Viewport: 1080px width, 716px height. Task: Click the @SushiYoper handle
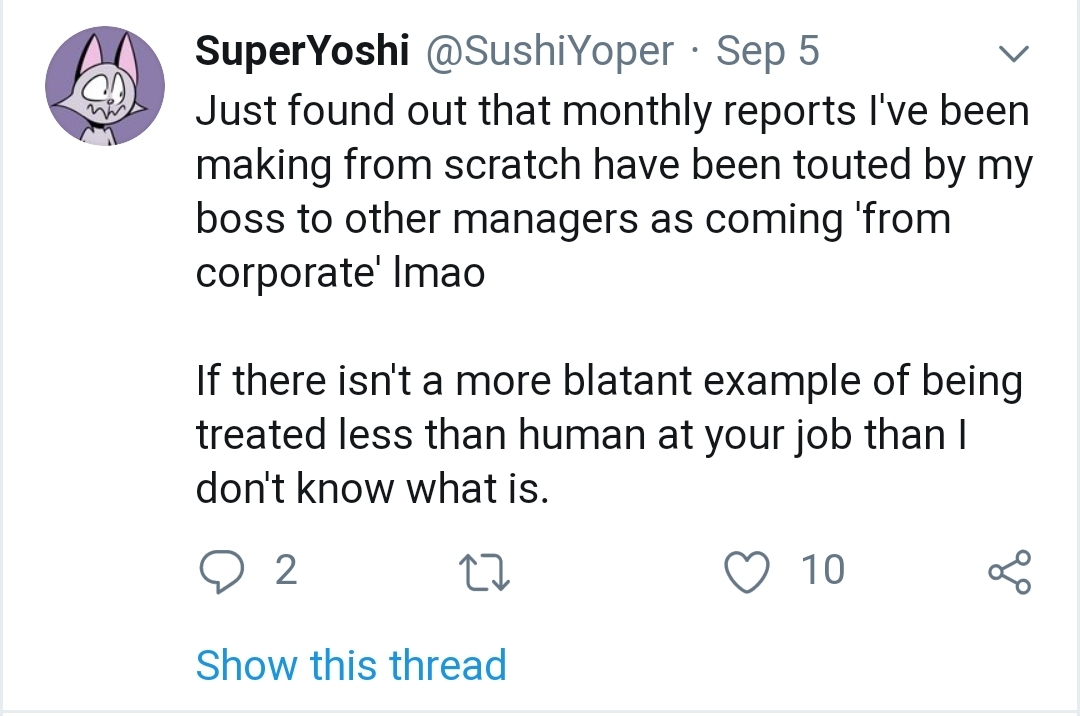tap(550, 51)
